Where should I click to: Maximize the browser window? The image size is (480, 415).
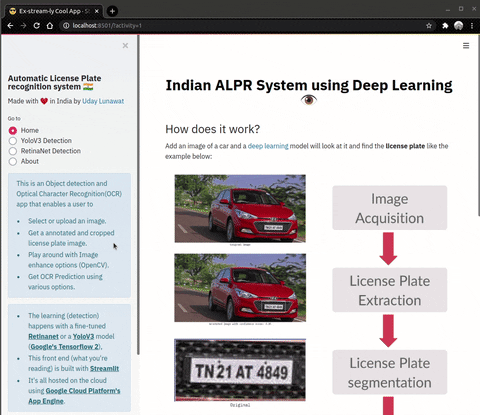click(461, 9)
